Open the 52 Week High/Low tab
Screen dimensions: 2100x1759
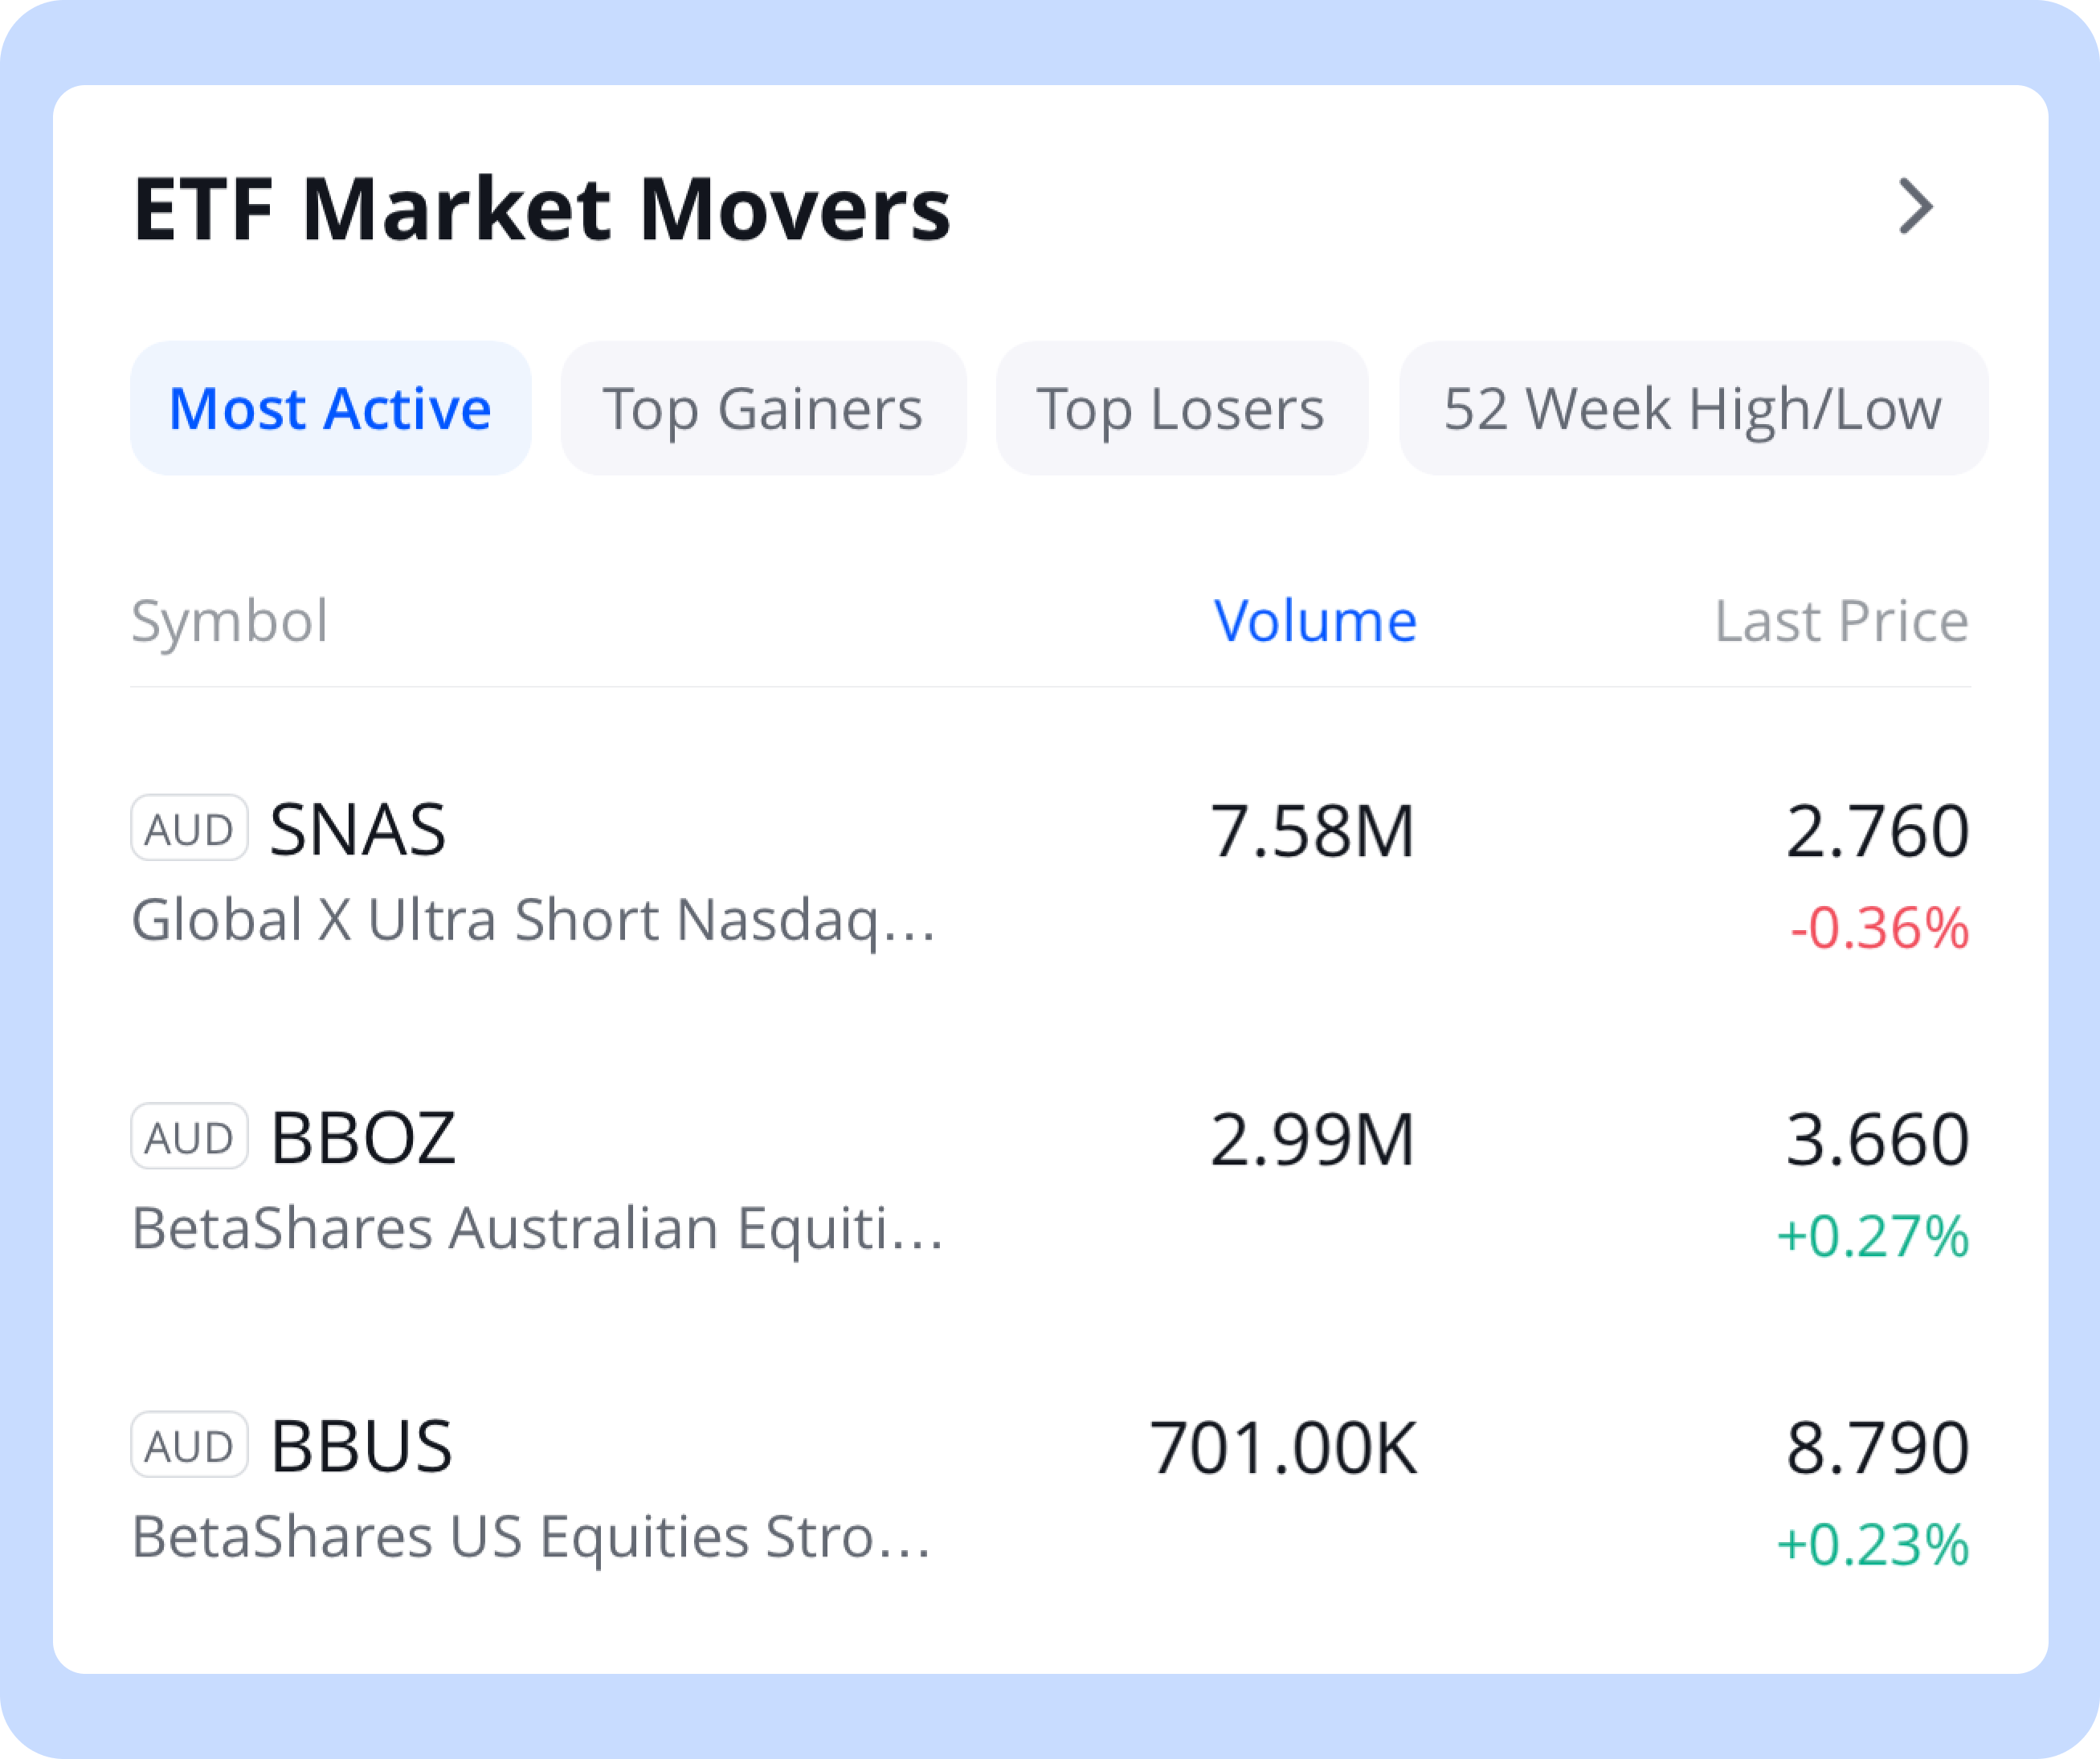pyautogui.click(x=1692, y=408)
